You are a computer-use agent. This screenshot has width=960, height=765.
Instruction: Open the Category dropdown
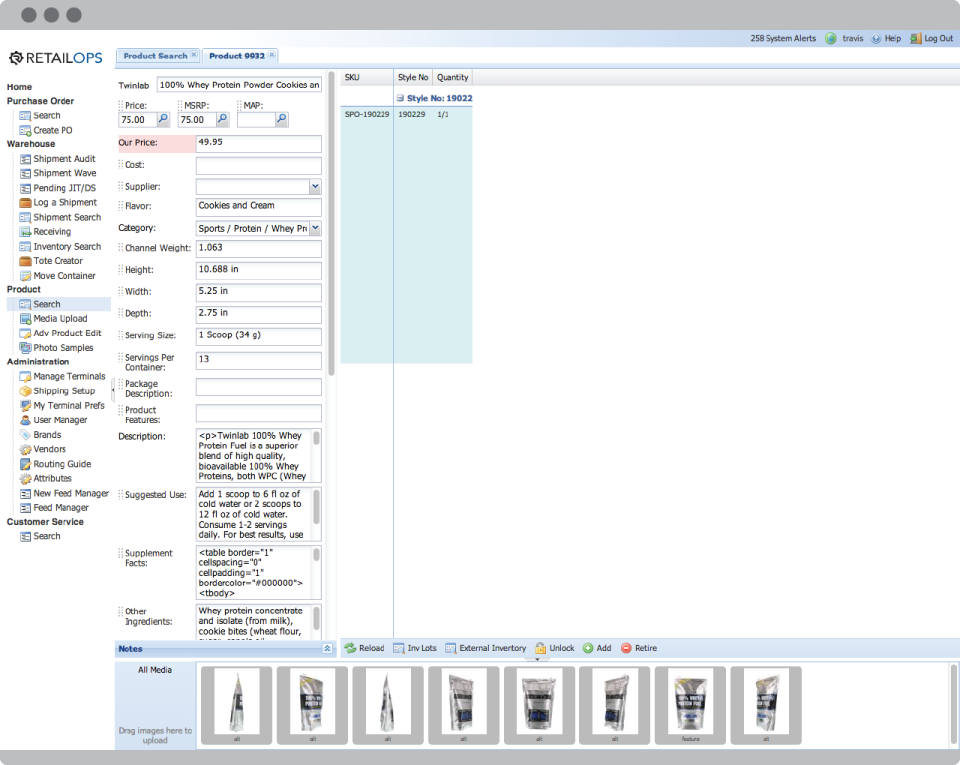click(314, 228)
